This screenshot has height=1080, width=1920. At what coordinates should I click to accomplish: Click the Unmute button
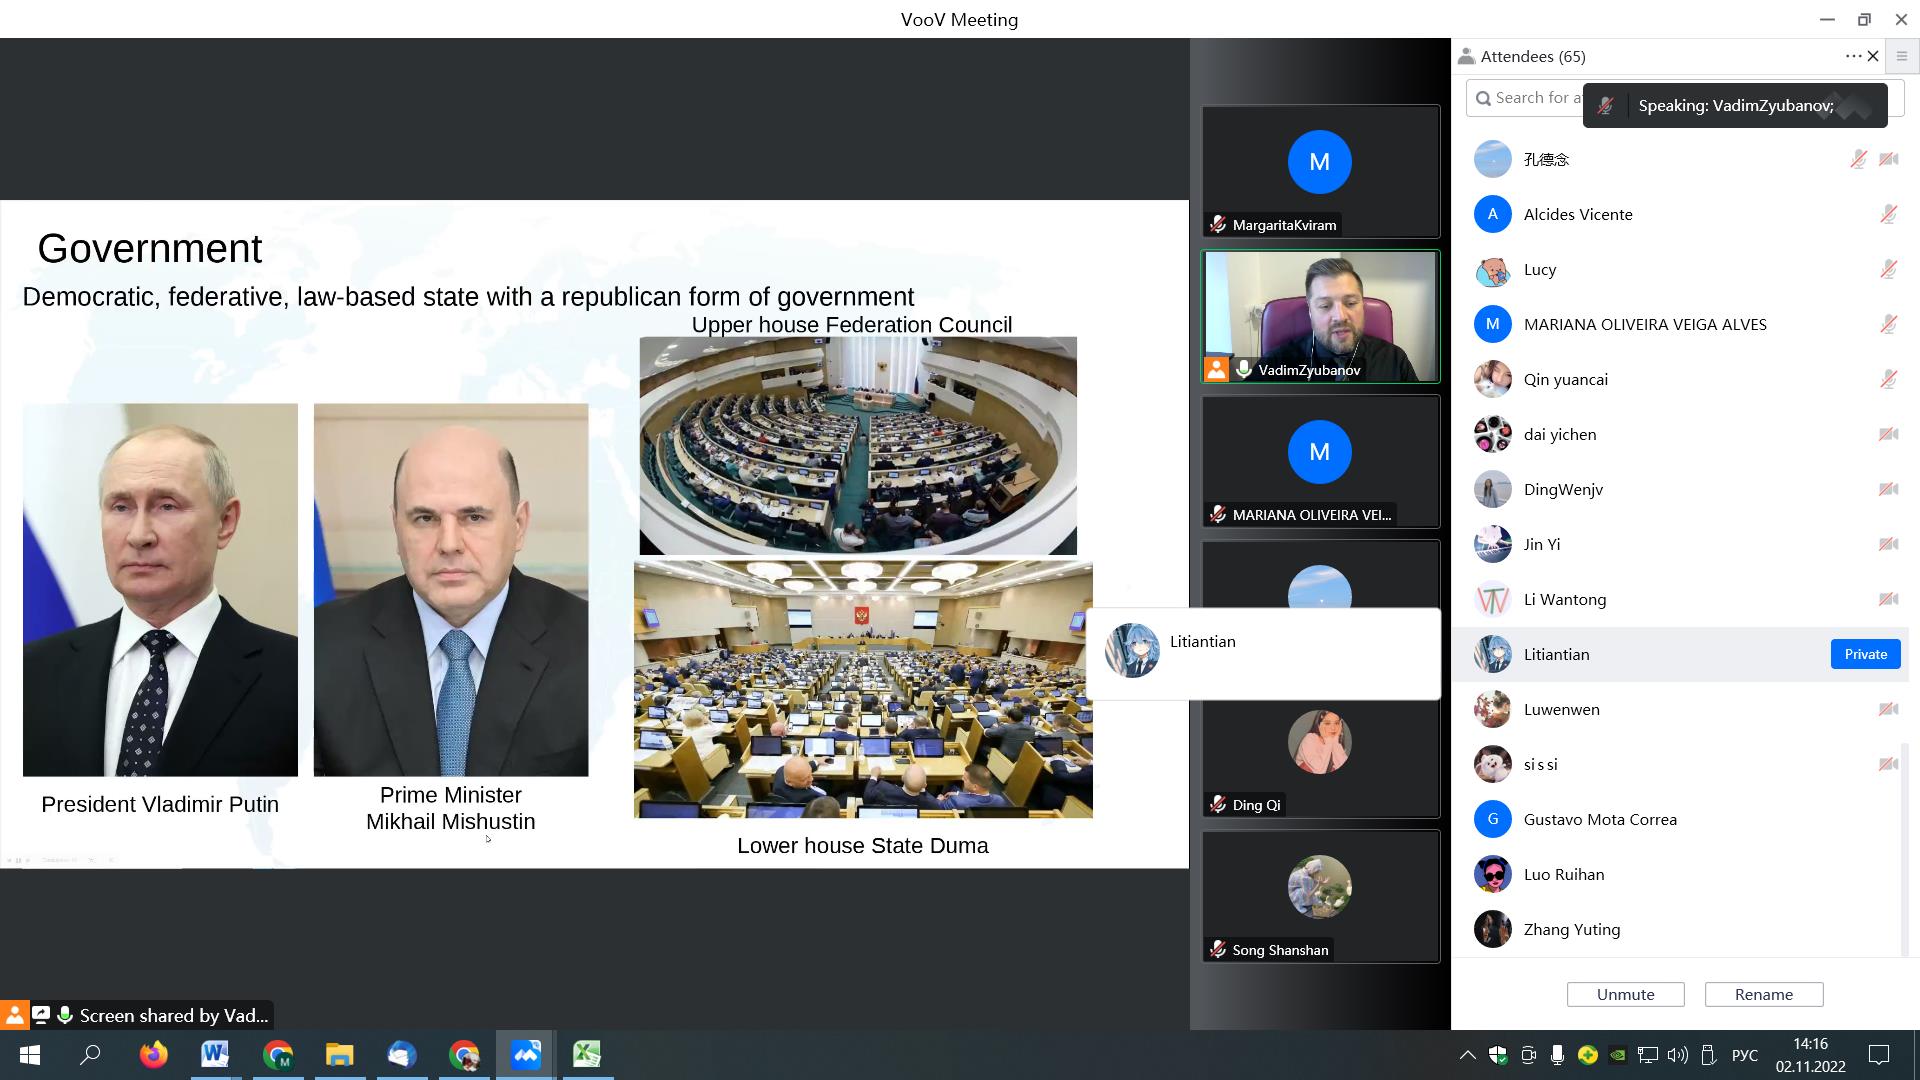tap(1625, 994)
